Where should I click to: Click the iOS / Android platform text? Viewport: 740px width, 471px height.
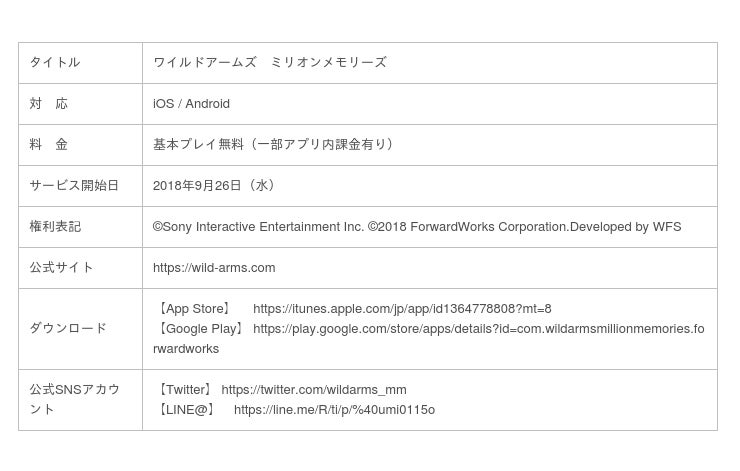coord(191,104)
